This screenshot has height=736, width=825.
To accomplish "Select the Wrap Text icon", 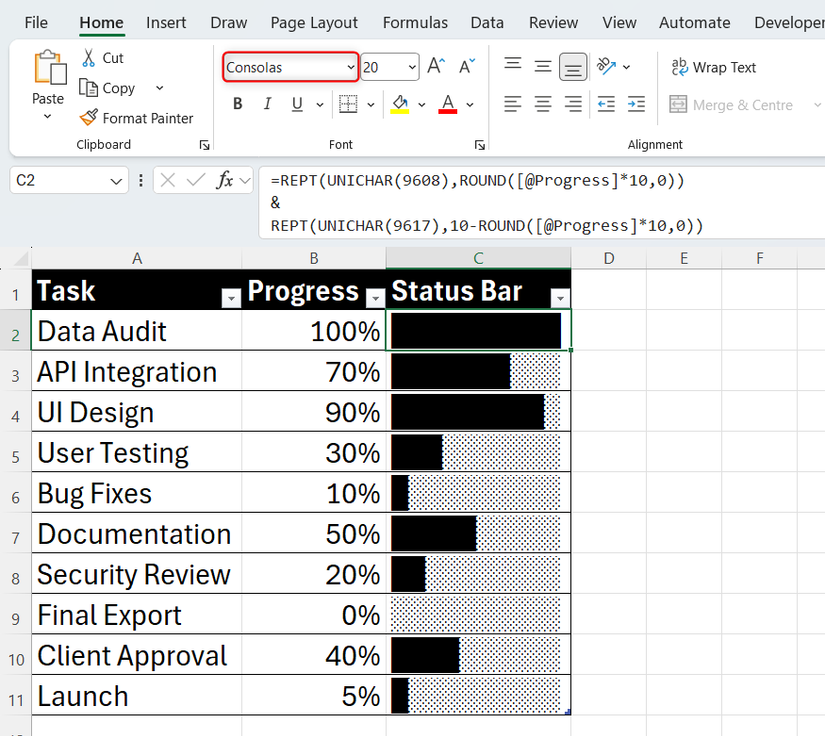I will pyautogui.click(x=681, y=67).
